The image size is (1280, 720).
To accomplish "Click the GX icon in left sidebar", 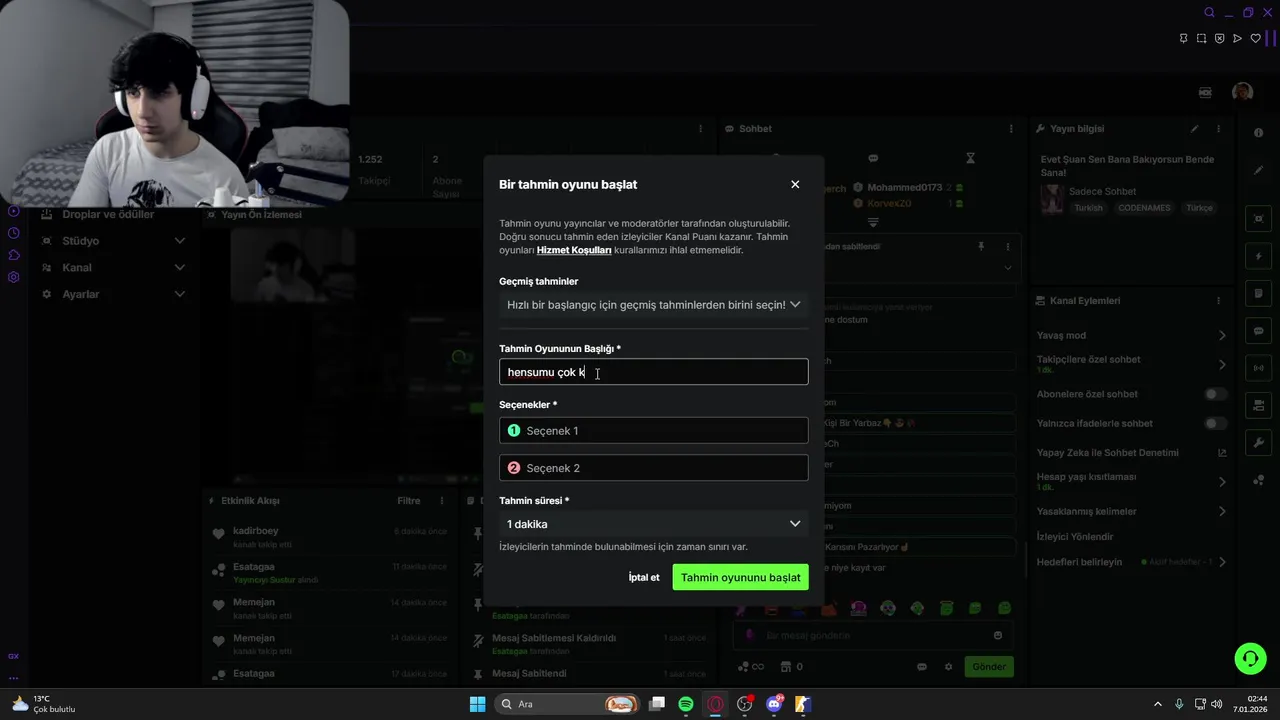I will 13,656.
